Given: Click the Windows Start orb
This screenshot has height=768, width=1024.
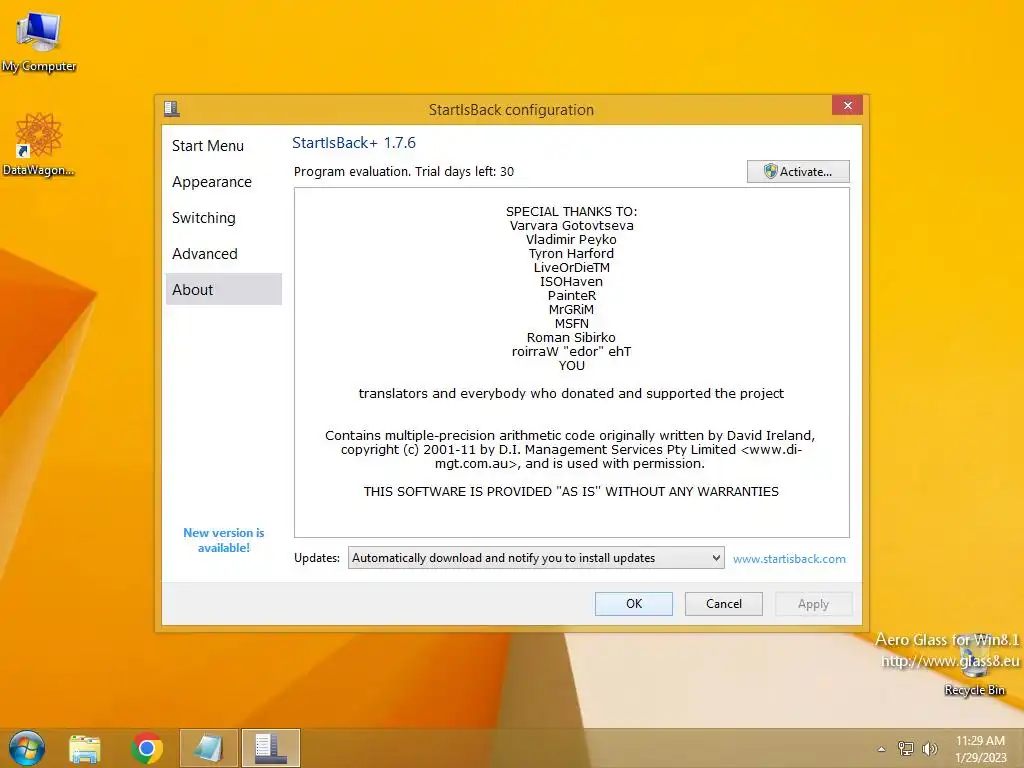Looking at the screenshot, I should [x=27, y=748].
